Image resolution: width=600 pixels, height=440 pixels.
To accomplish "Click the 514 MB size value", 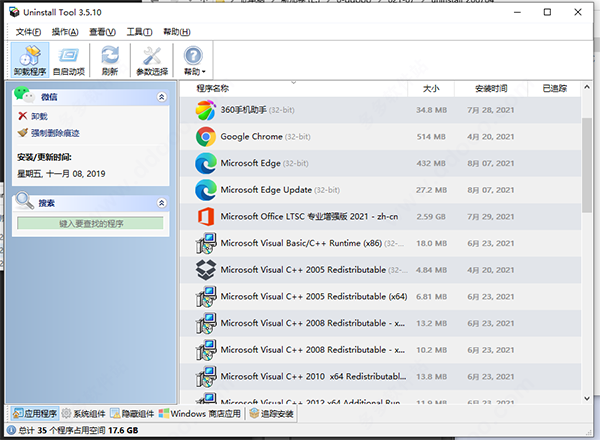I will [431, 137].
